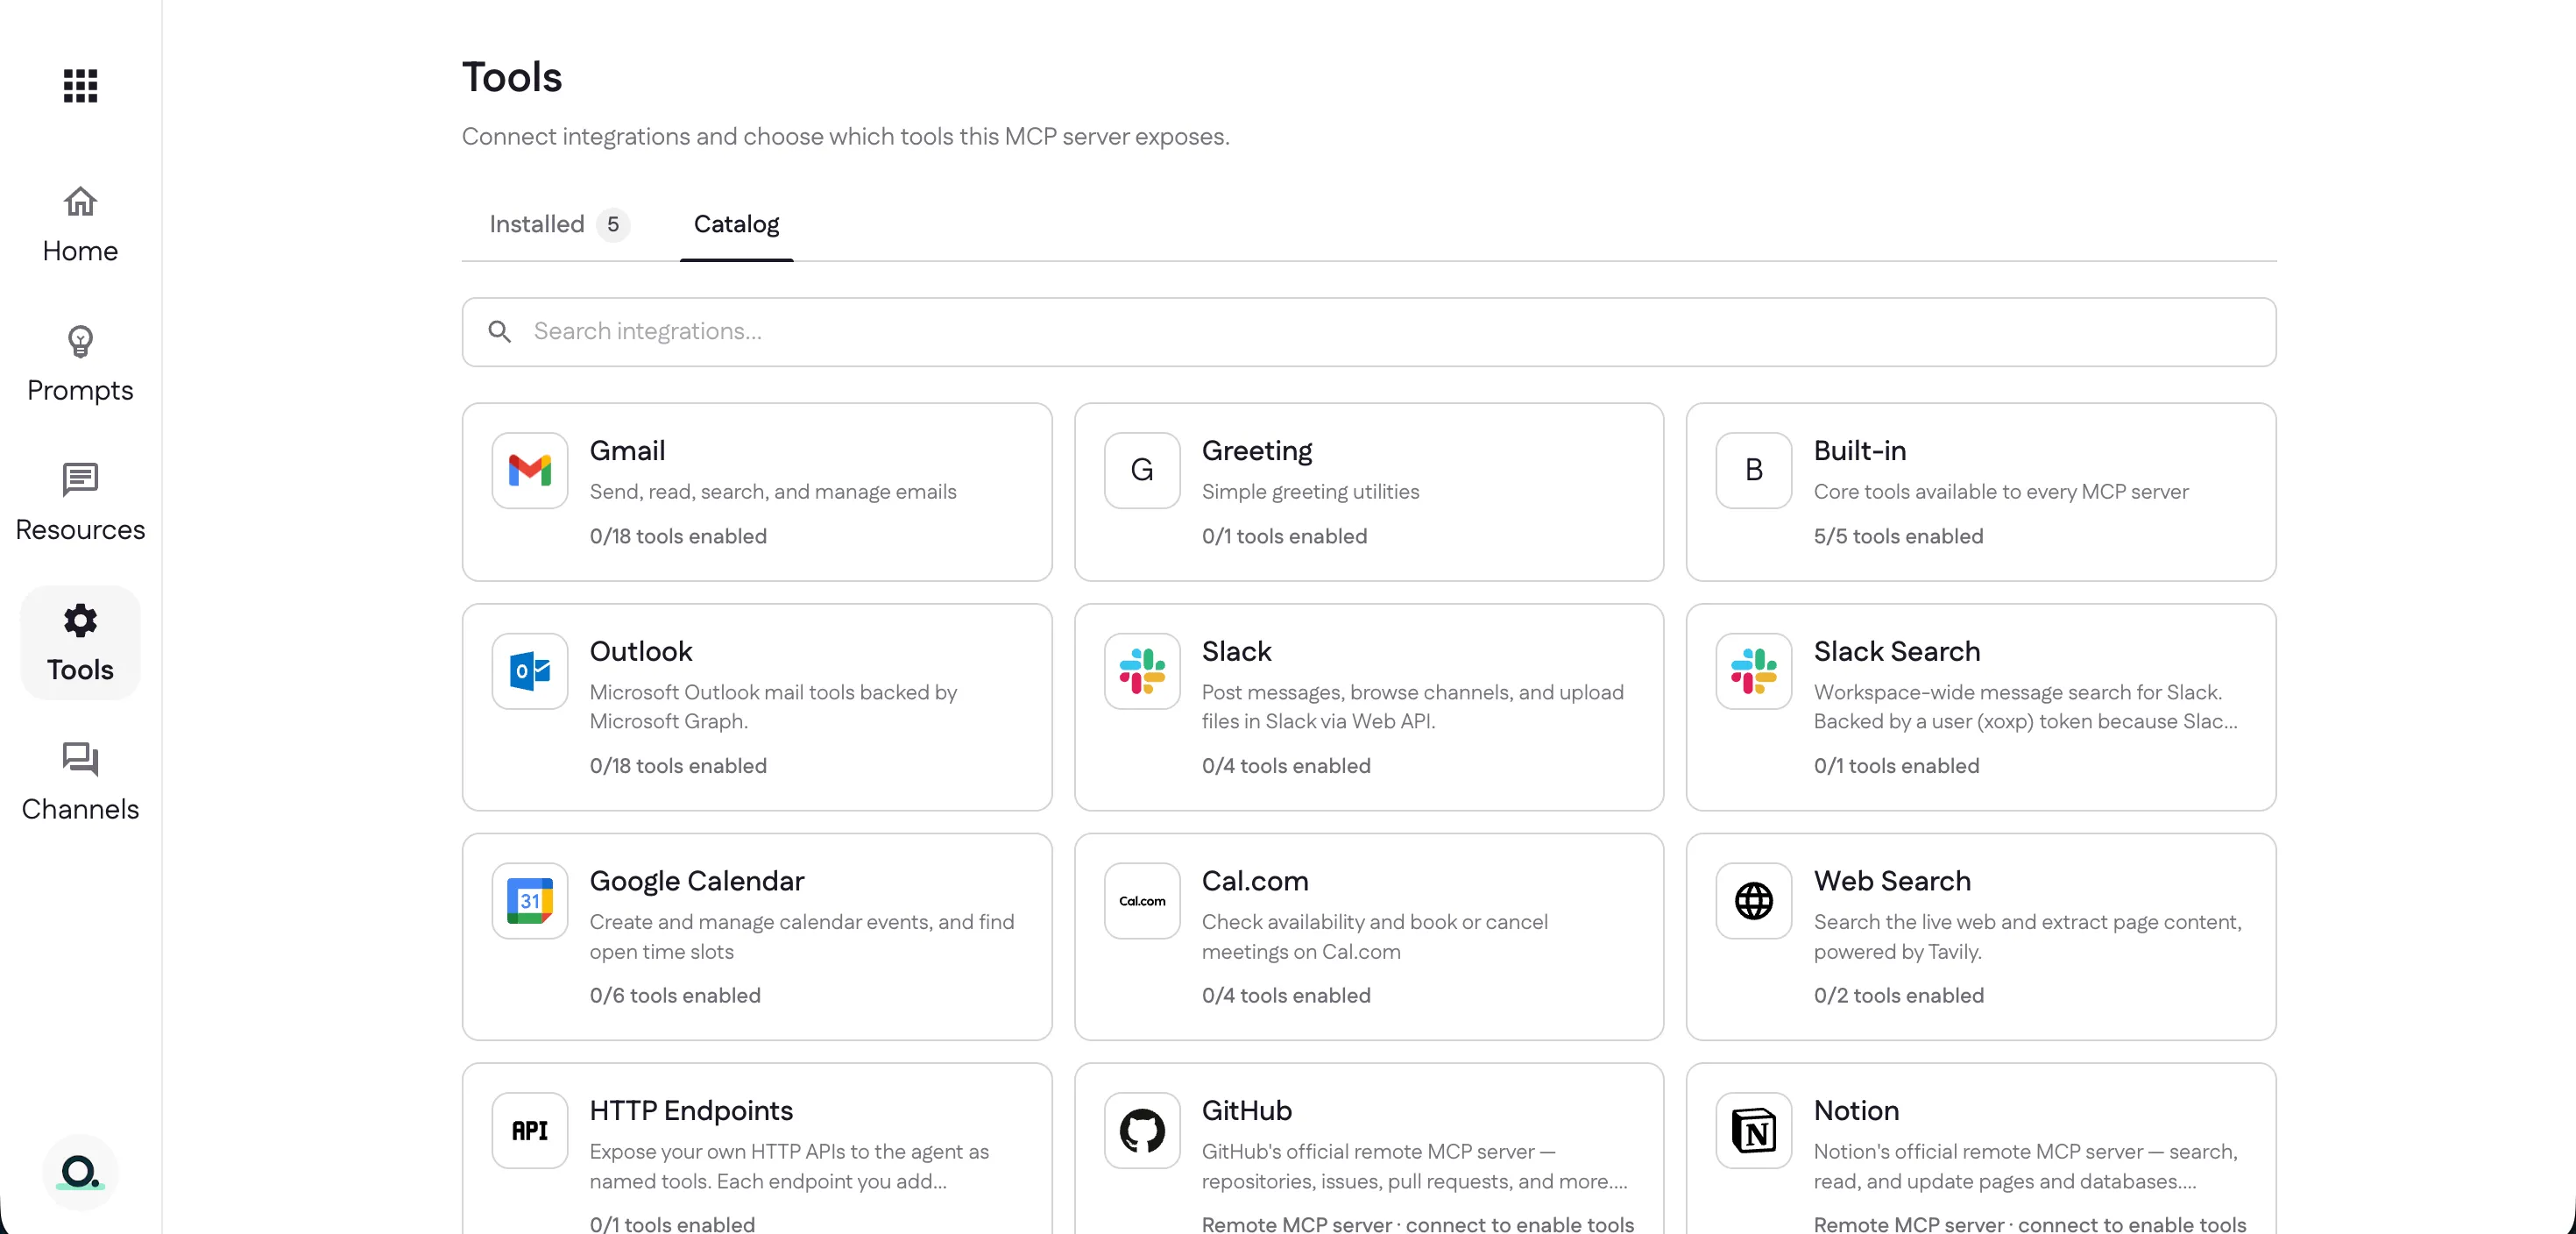This screenshot has height=1234, width=2576.
Task: Click the search magnifier icon
Action: (x=500, y=332)
